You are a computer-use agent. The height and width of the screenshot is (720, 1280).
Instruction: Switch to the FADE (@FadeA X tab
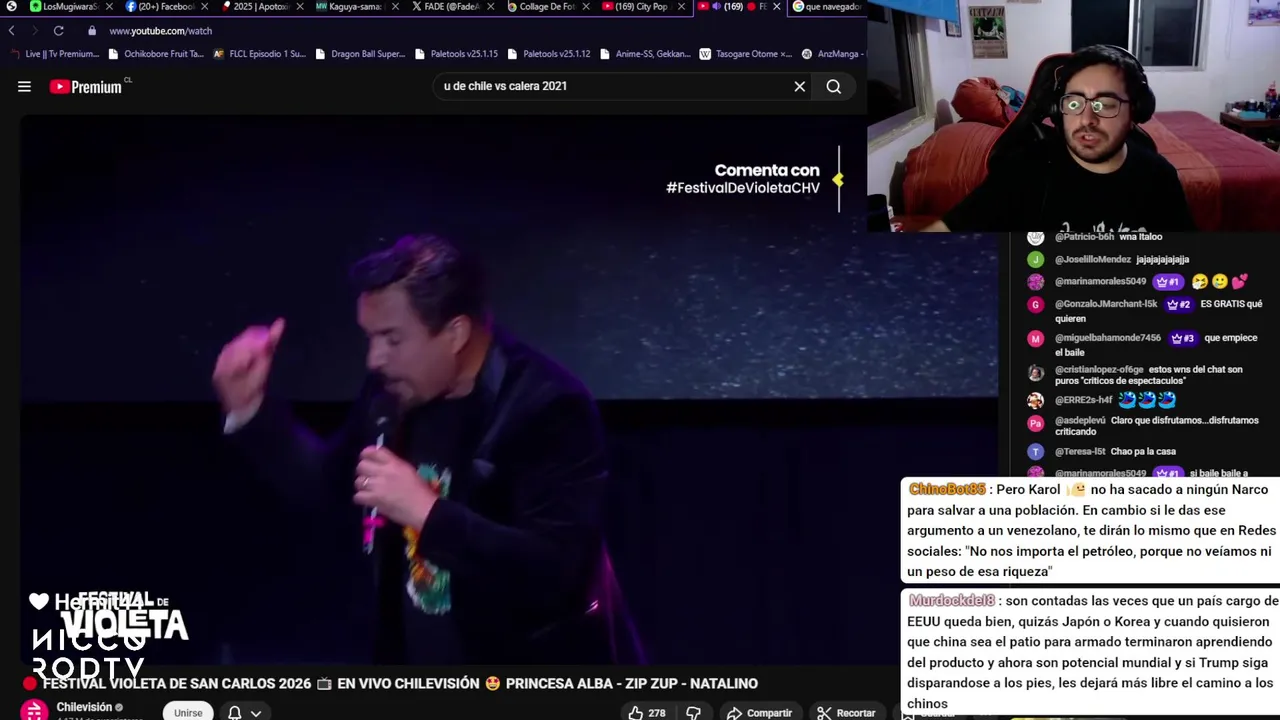pos(445,7)
